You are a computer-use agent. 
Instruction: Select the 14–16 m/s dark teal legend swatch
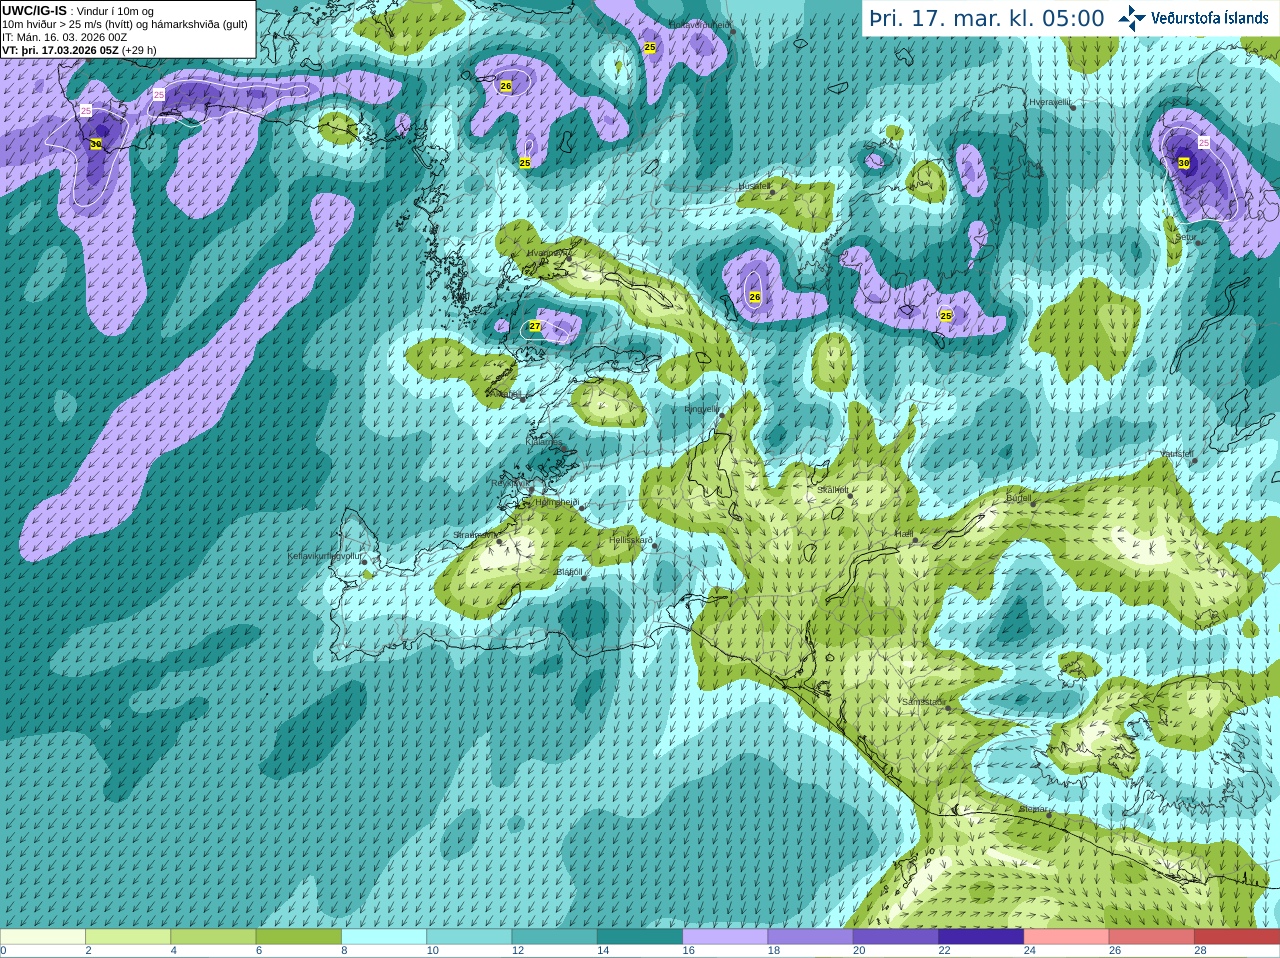pyautogui.click(x=640, y=937)
